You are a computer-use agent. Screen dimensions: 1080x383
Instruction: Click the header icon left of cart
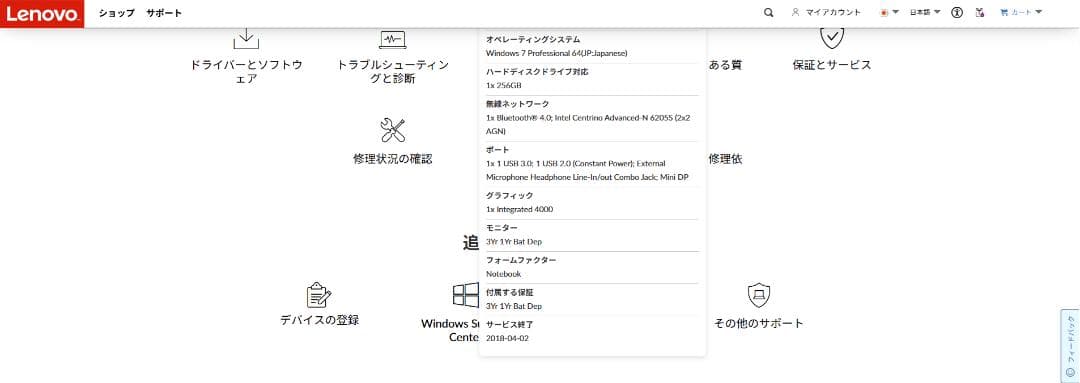coord(979,12)
